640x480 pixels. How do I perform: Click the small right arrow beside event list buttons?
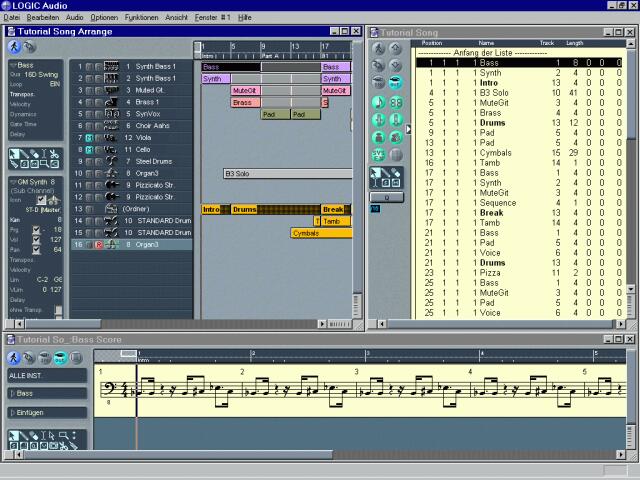point(408,129)
